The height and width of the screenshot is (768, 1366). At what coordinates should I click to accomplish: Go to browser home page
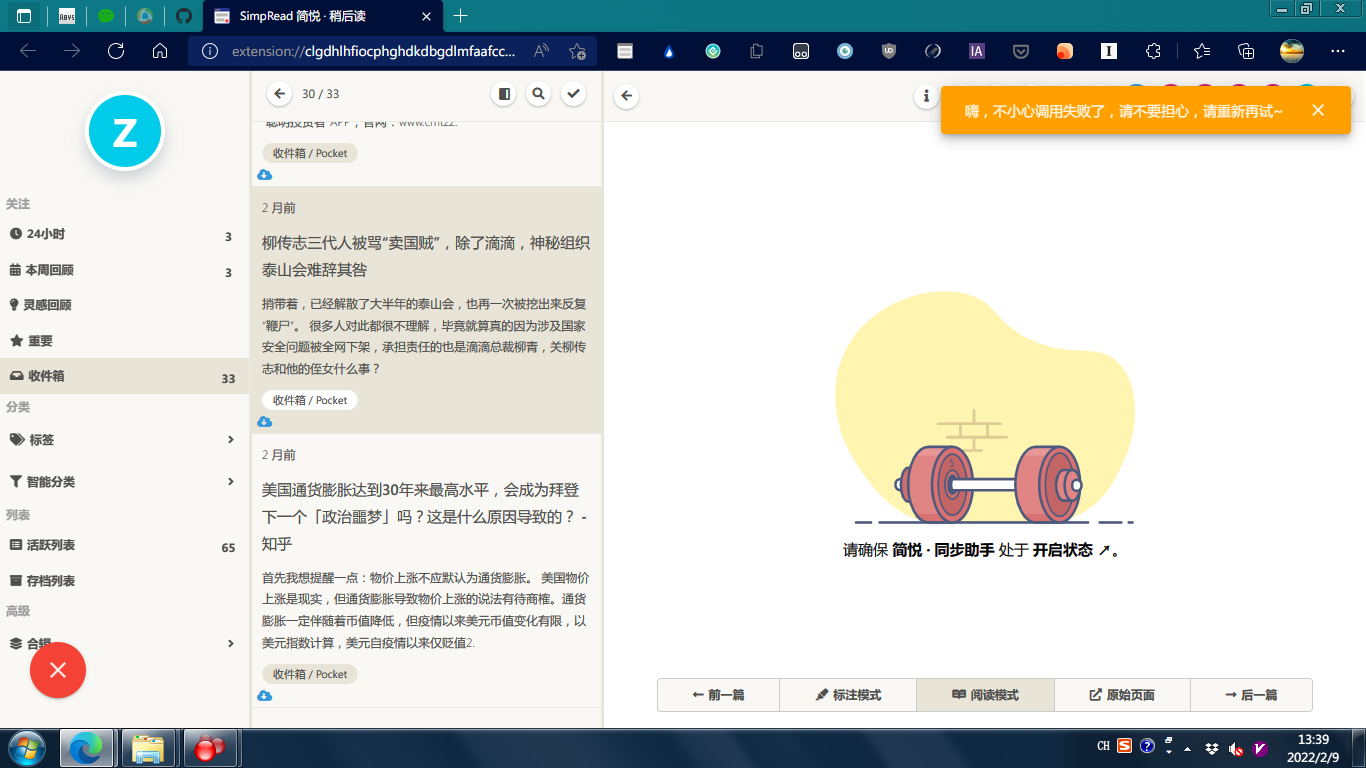coord(159,51)
